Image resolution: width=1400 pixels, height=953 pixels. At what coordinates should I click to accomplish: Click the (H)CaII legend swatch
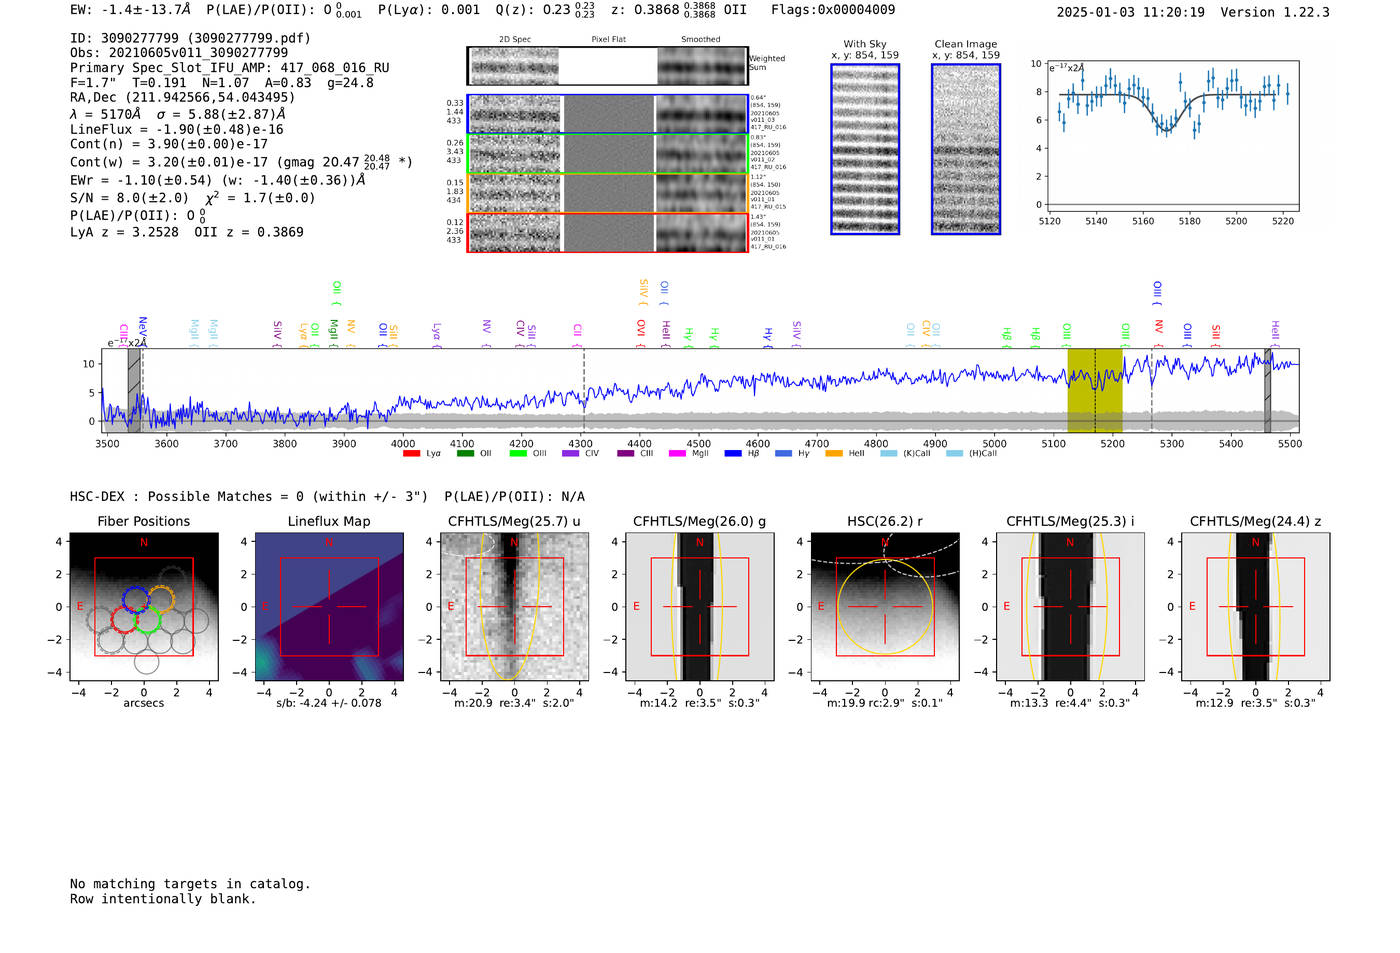954,453
